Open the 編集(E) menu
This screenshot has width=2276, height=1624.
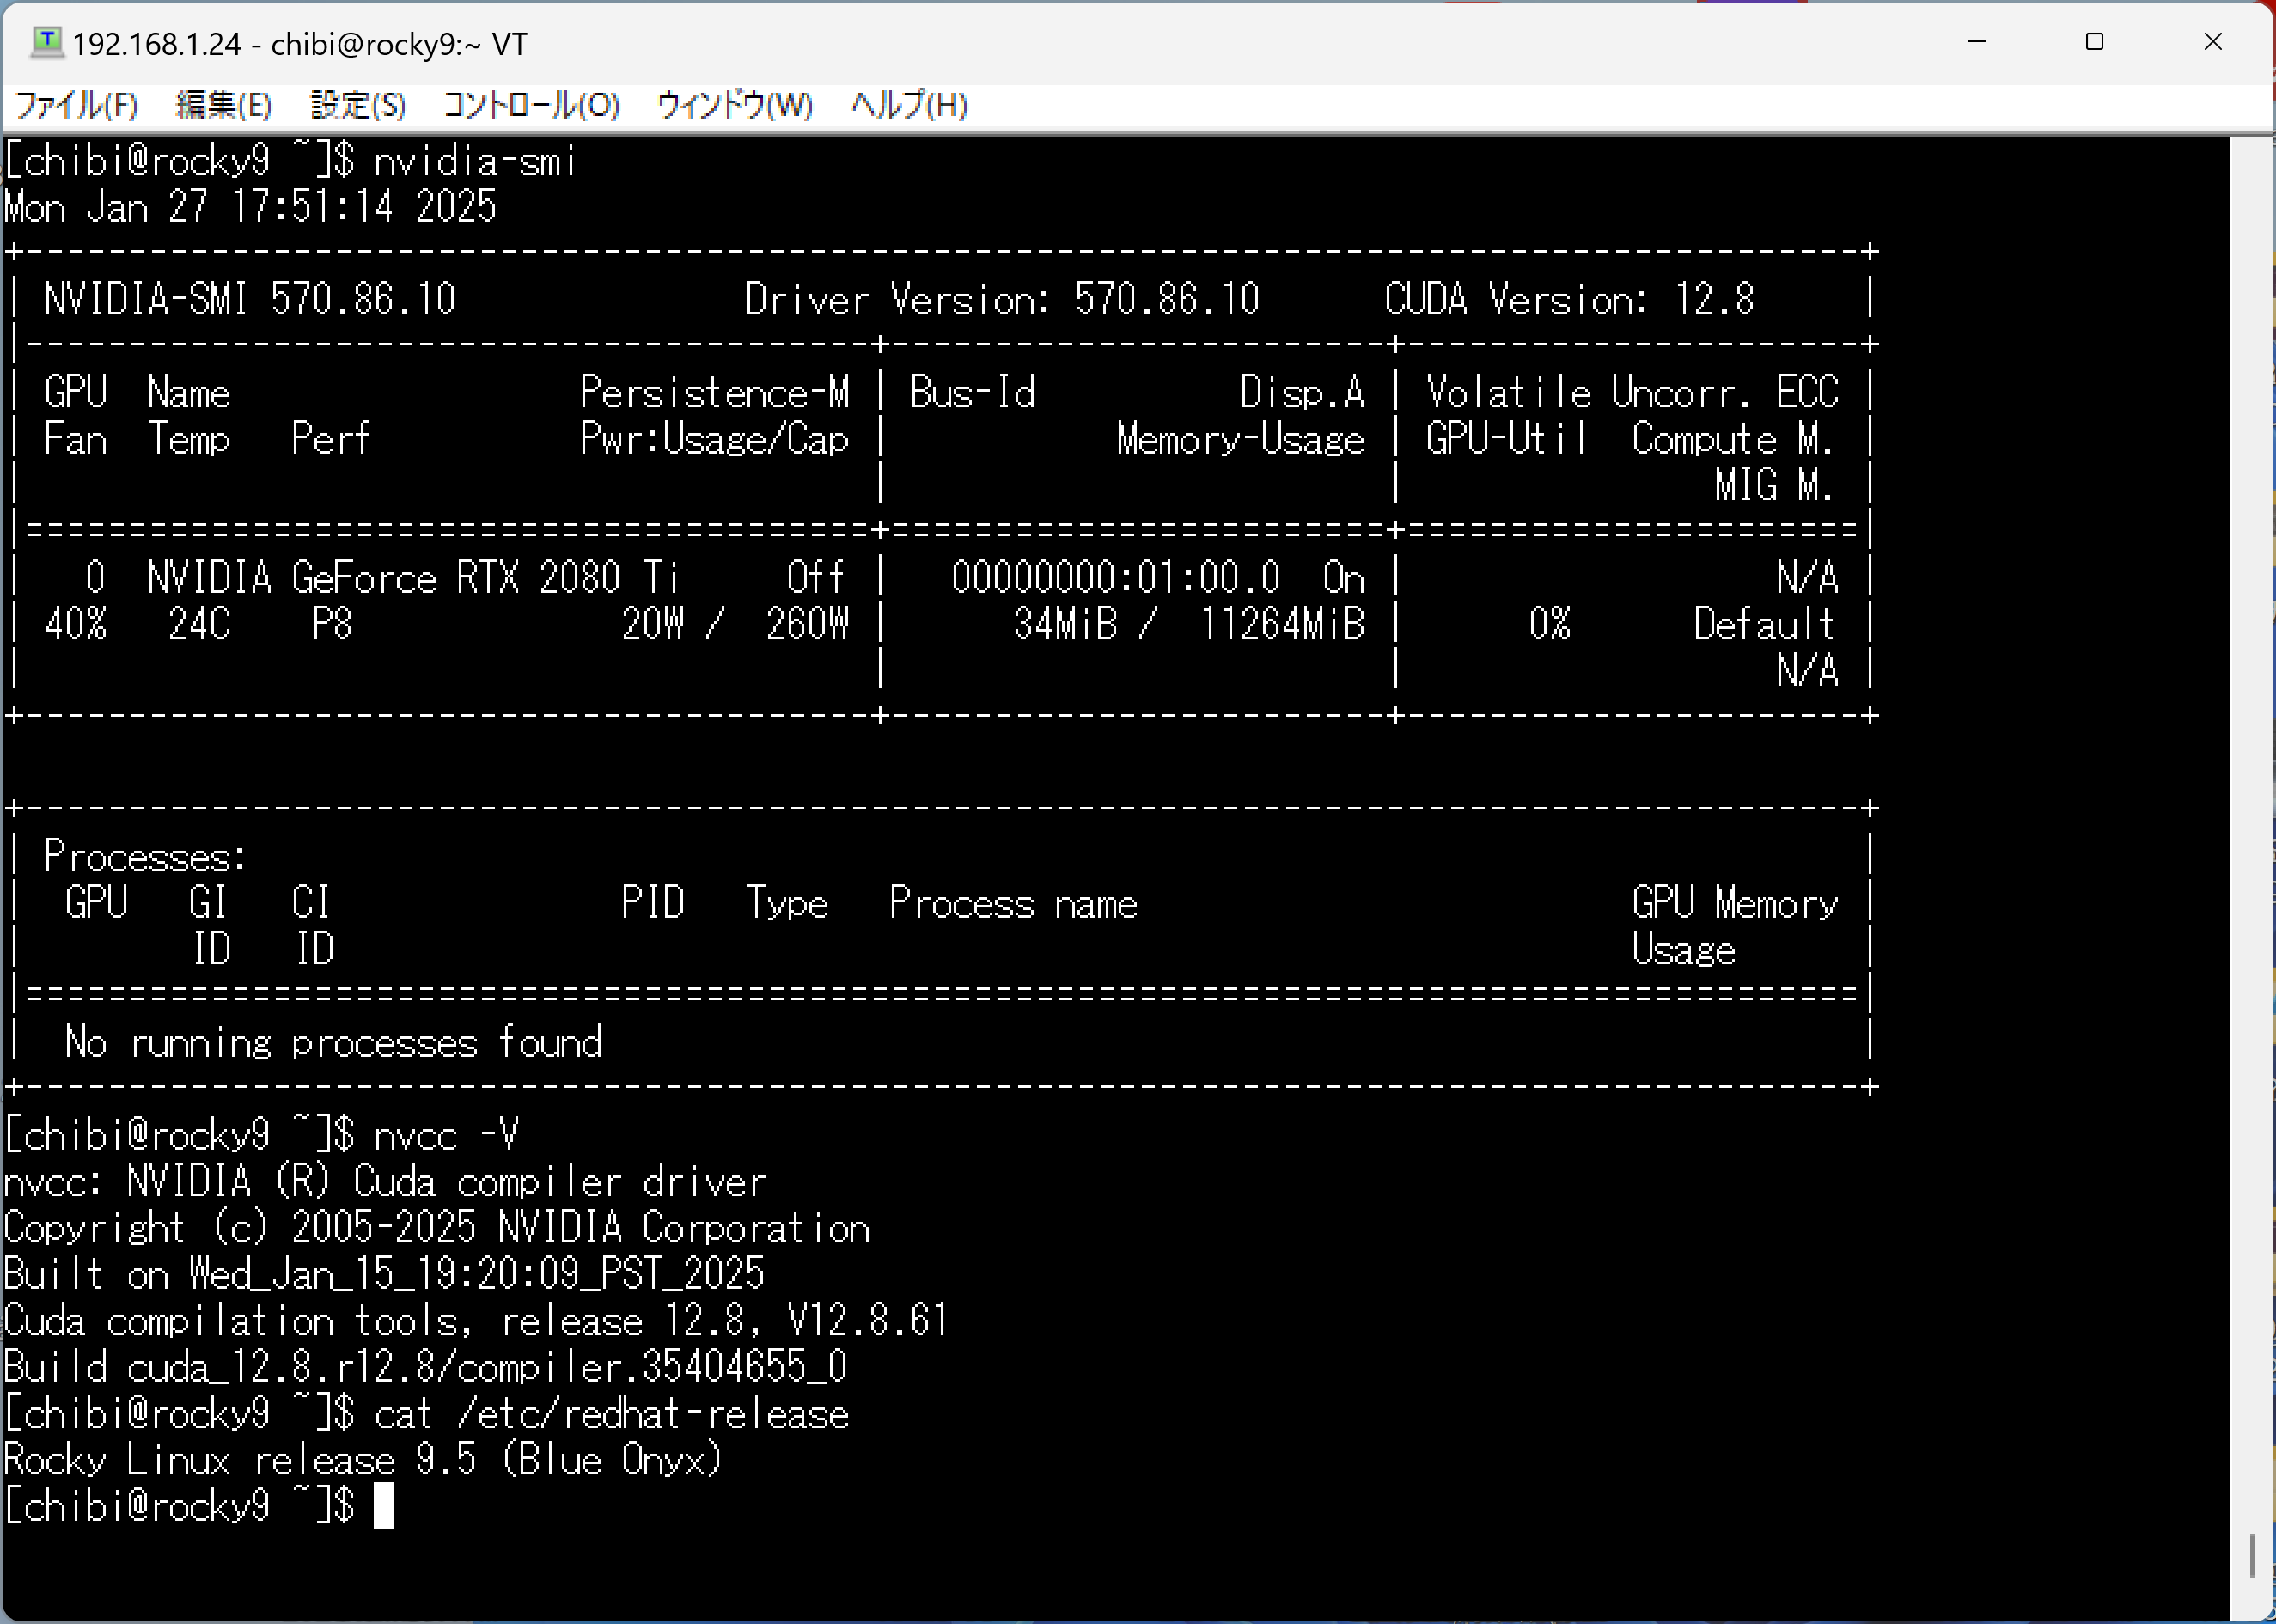coord(223,105)
